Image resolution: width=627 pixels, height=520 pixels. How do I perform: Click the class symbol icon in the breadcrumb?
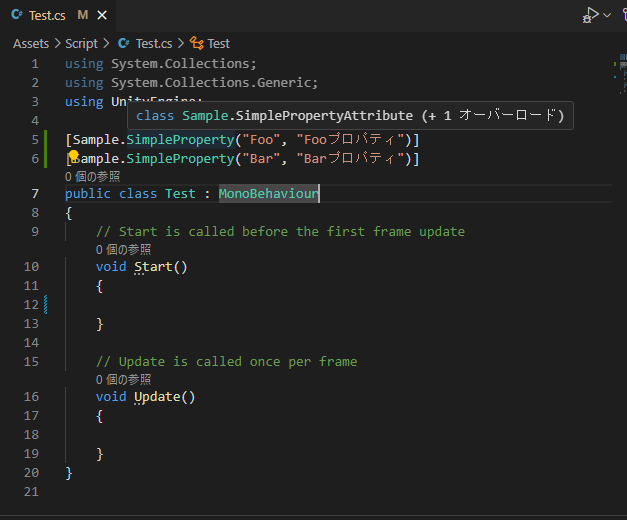(x=196, y=43)
